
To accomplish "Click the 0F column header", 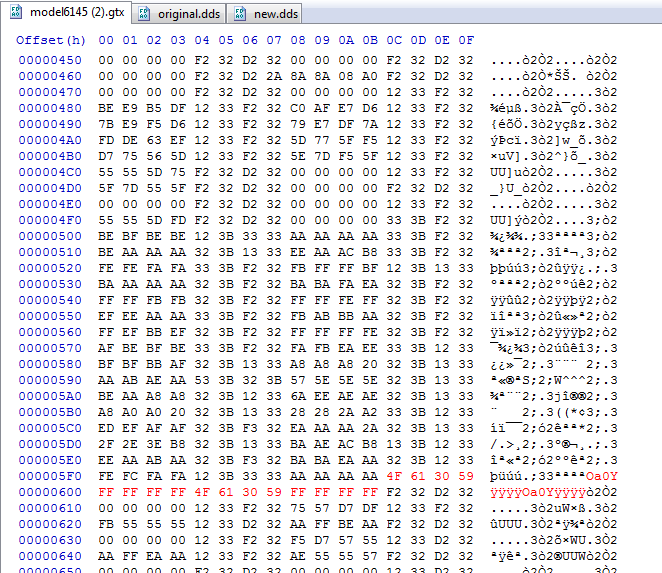I will point(466,40).
